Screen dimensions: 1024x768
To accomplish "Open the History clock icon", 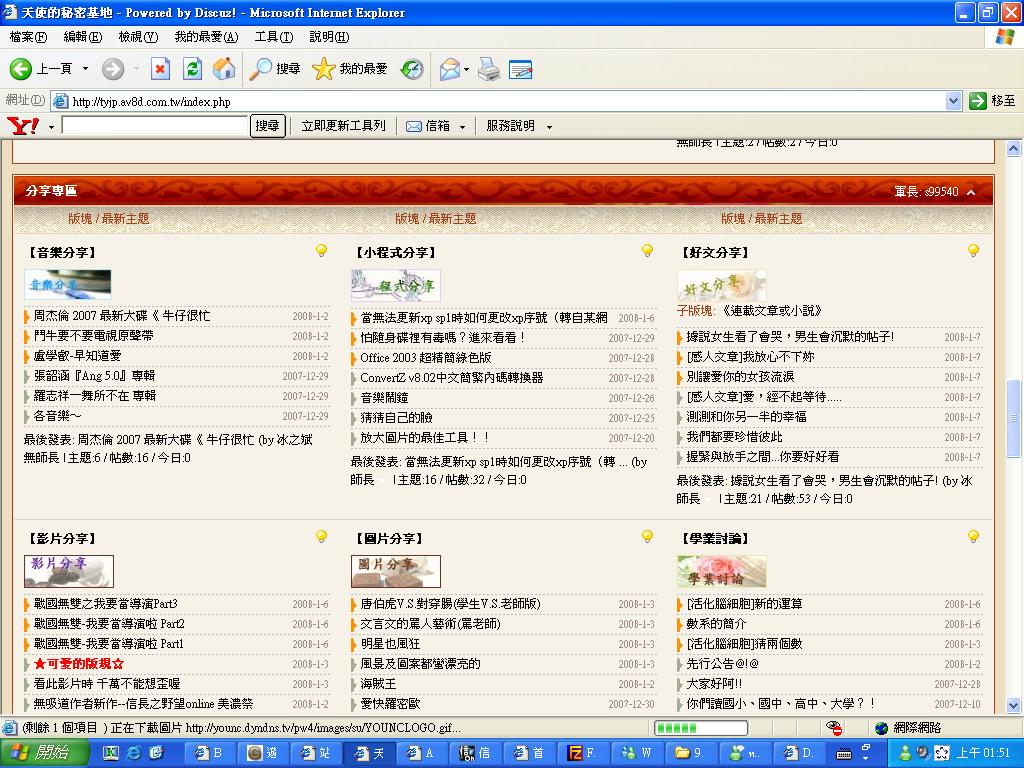I will (x=412, y=69).
